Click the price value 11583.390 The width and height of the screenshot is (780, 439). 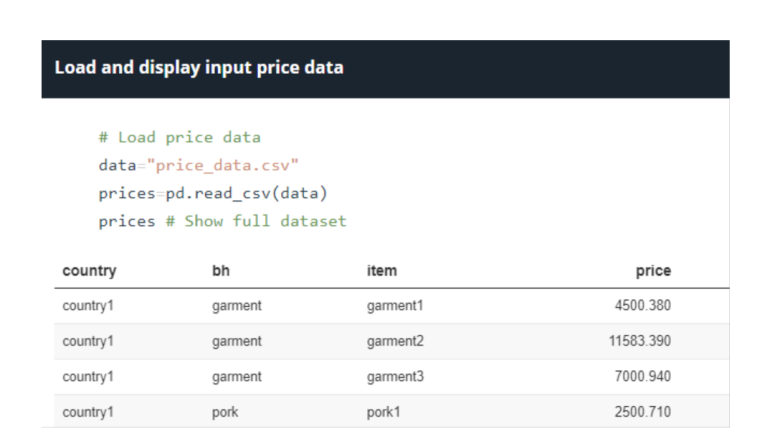(640, 341)
